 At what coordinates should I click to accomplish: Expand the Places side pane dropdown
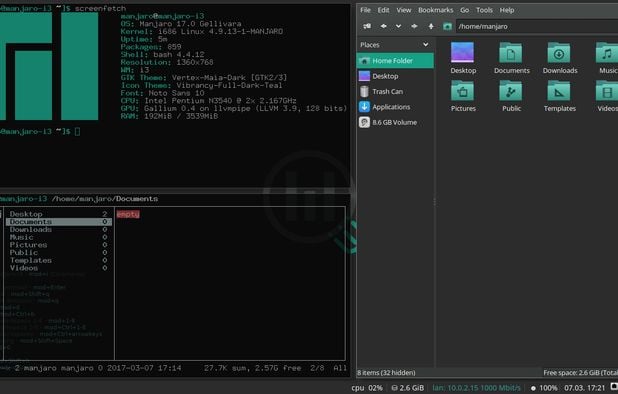tap(426, 45)
